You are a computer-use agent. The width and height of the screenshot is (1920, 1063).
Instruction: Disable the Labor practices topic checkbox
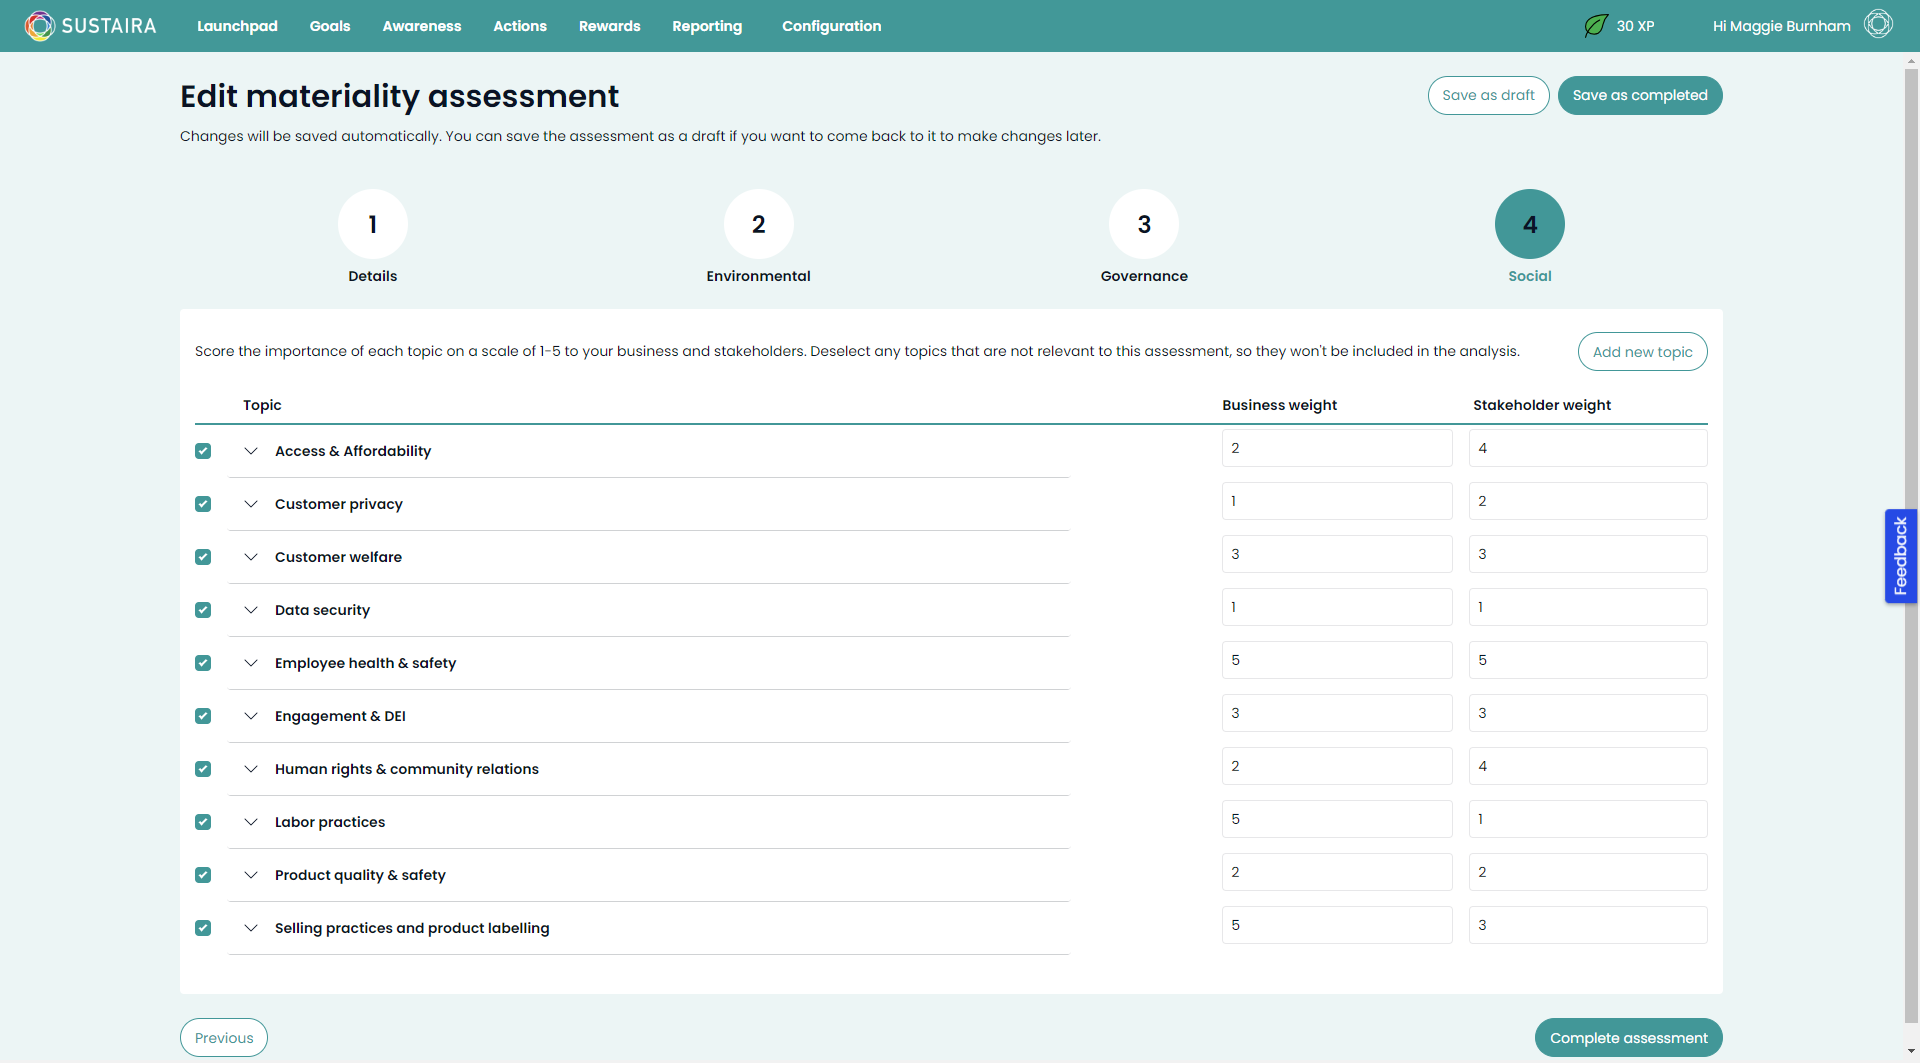pyautogui.click(x=203, y=822)
